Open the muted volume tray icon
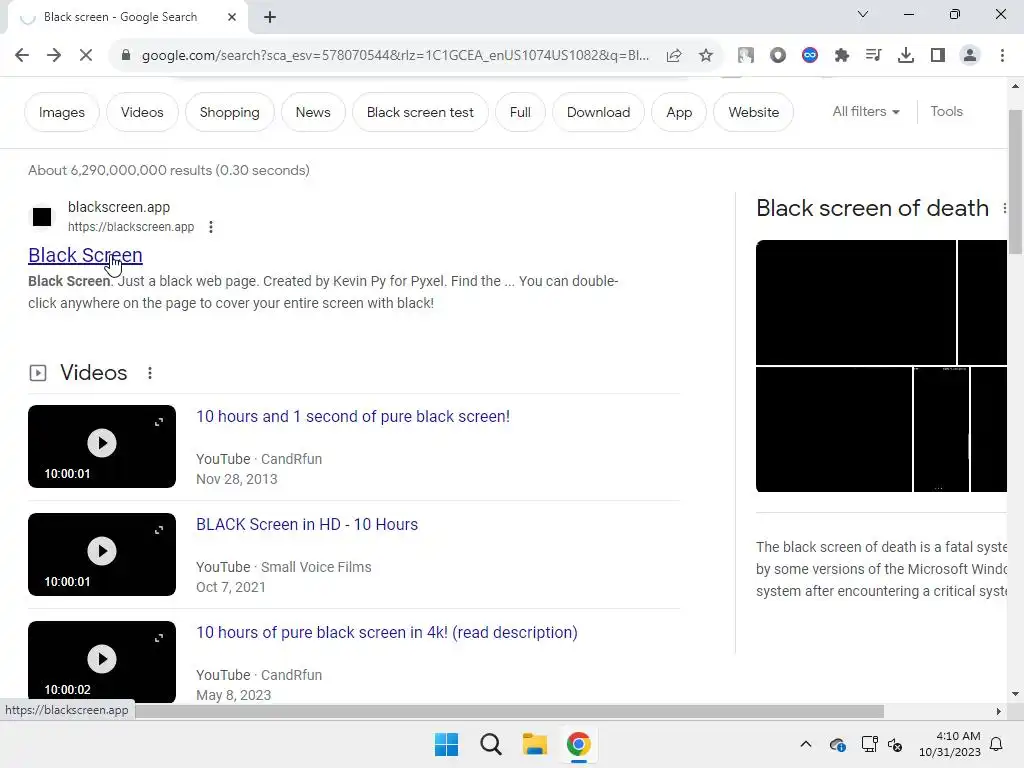 point(895,744)
